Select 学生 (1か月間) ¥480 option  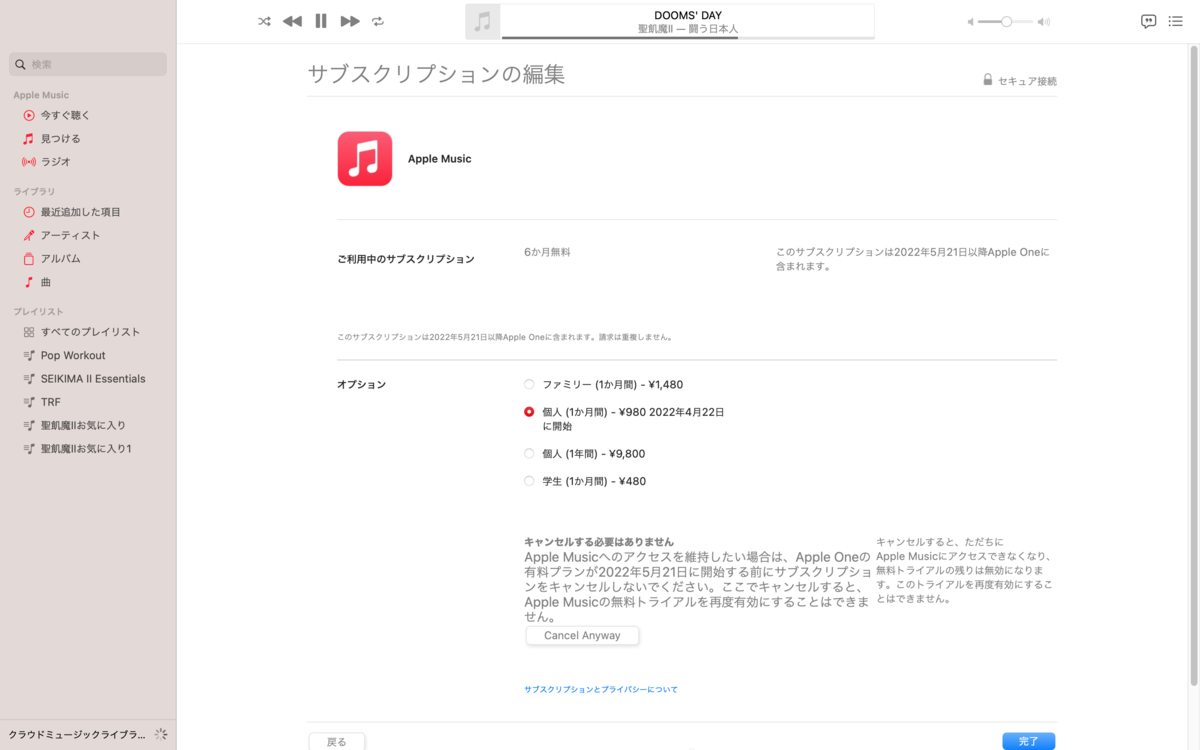click(x=529, y=481)
